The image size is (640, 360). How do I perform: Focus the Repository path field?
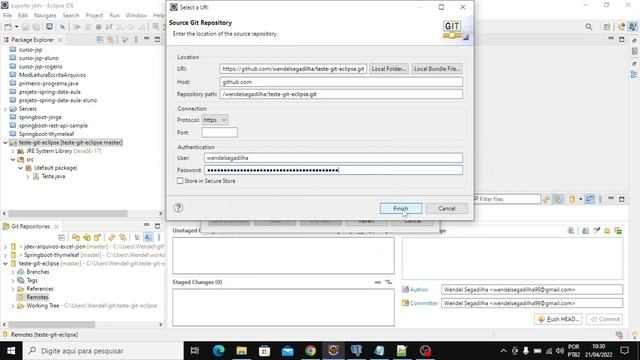pos(341,94)
